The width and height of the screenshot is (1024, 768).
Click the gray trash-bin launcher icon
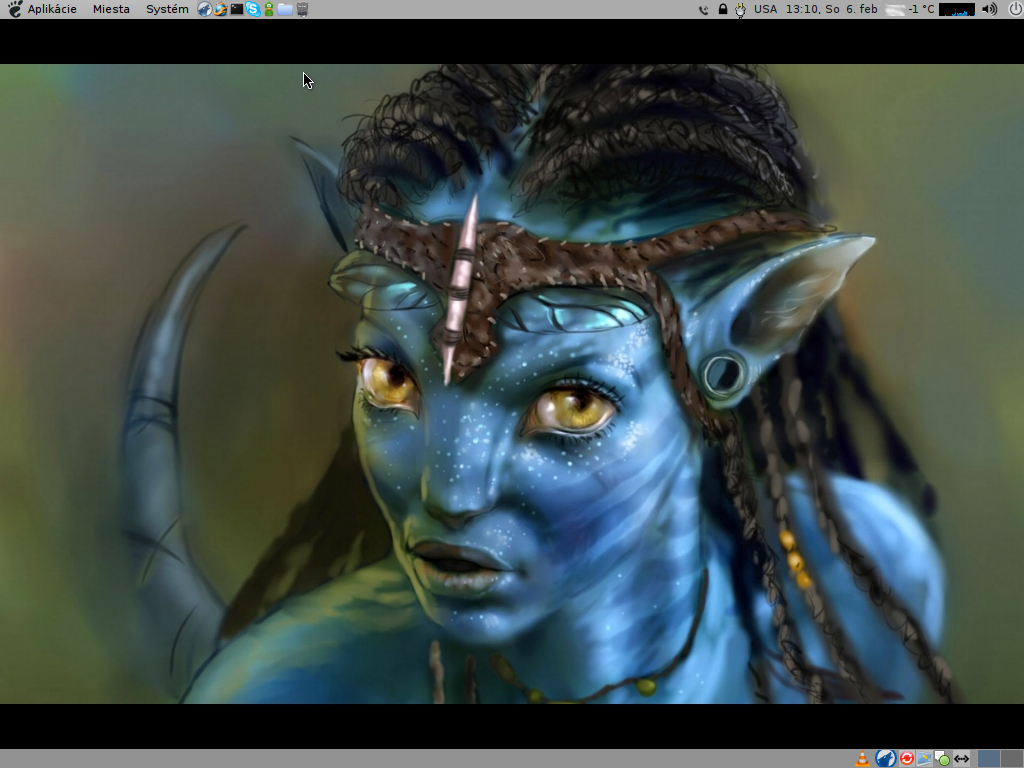302,9
